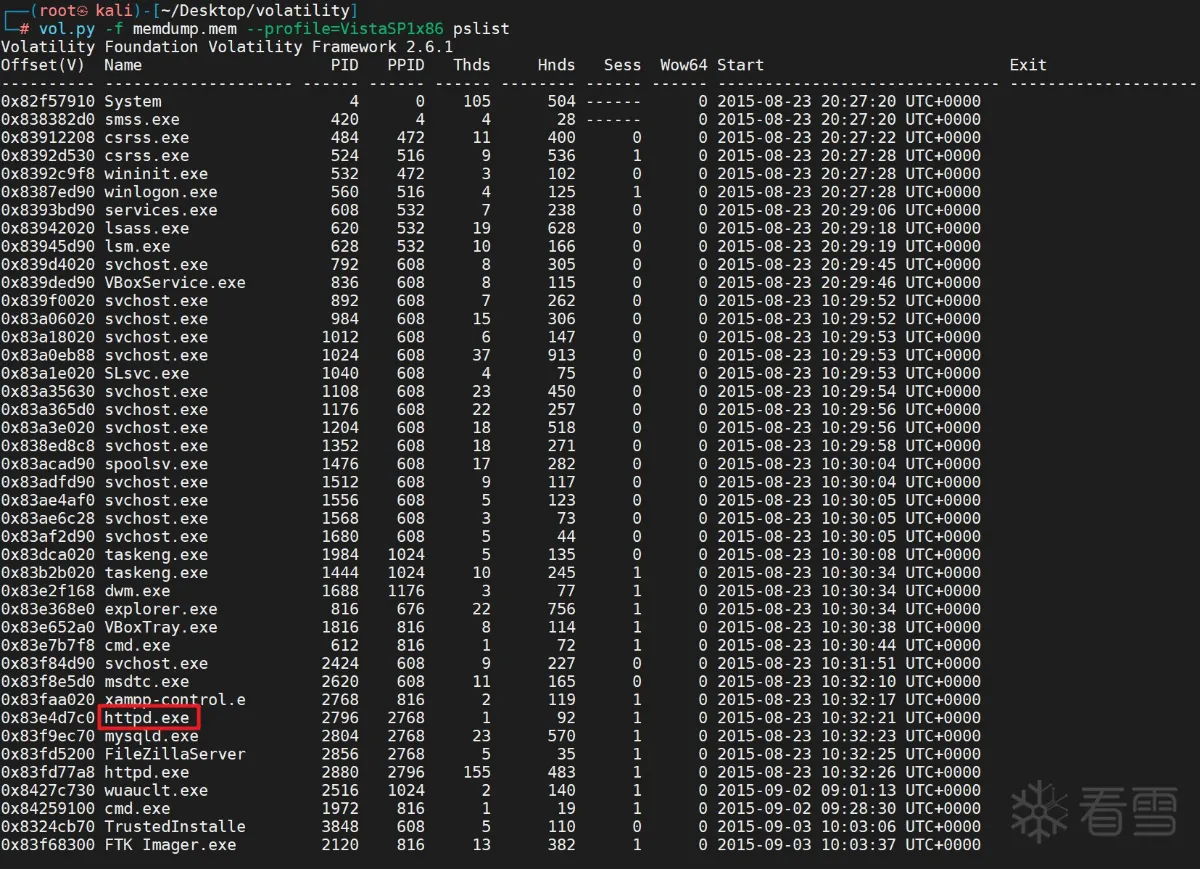Click the Start column header

click(x=740, y=65)
